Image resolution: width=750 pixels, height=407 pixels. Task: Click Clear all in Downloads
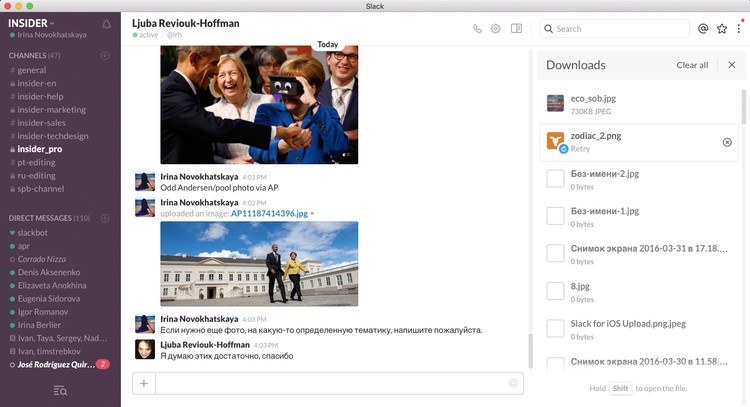click(692, 65)
